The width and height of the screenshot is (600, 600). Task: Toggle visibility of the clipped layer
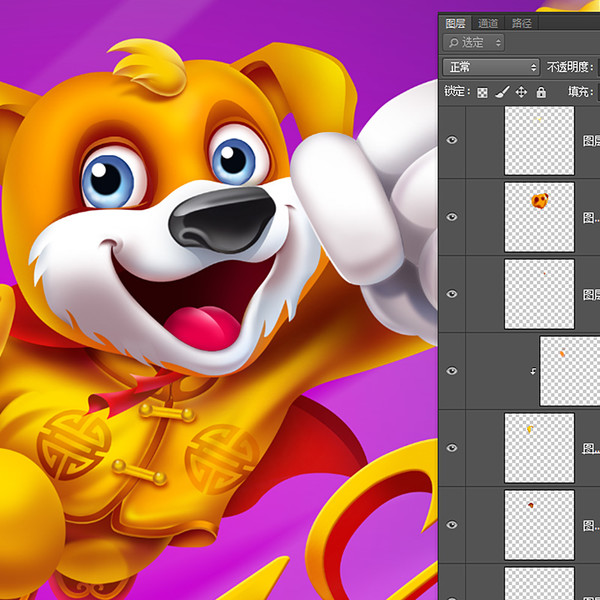[452, 371]
